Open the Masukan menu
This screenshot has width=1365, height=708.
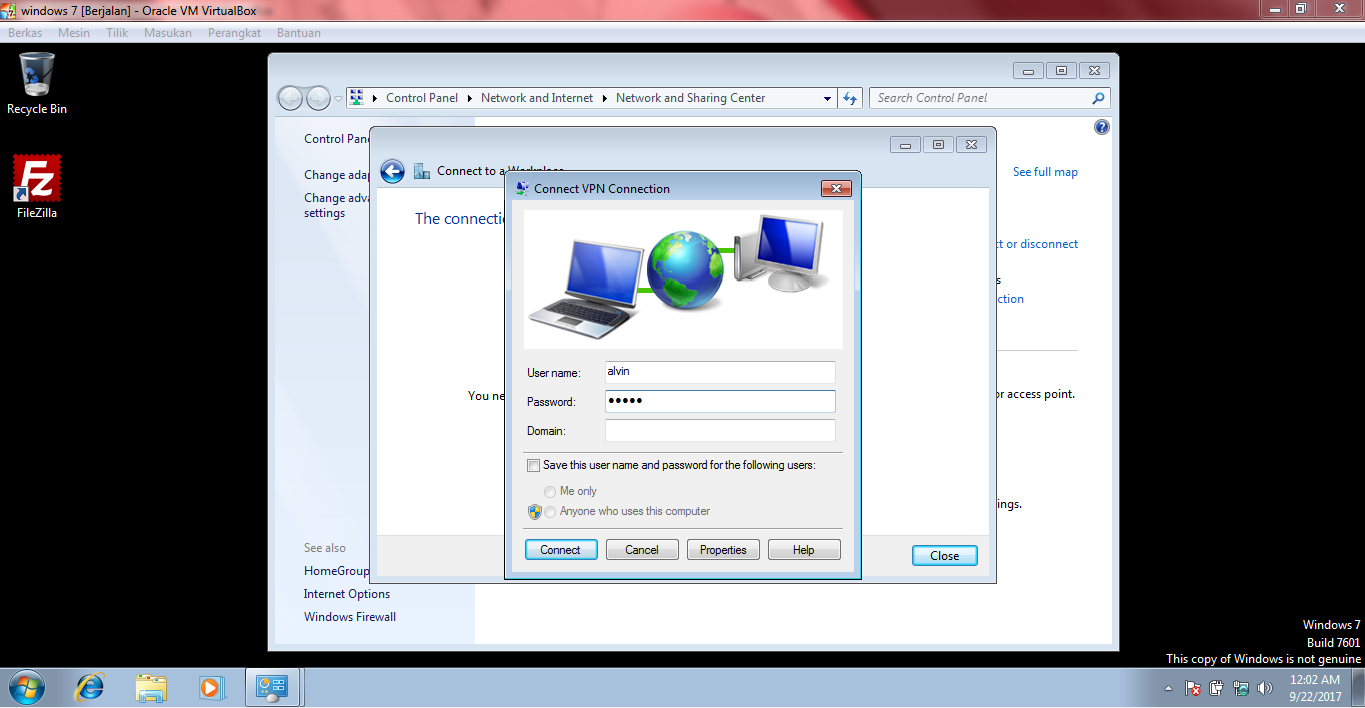167,33
